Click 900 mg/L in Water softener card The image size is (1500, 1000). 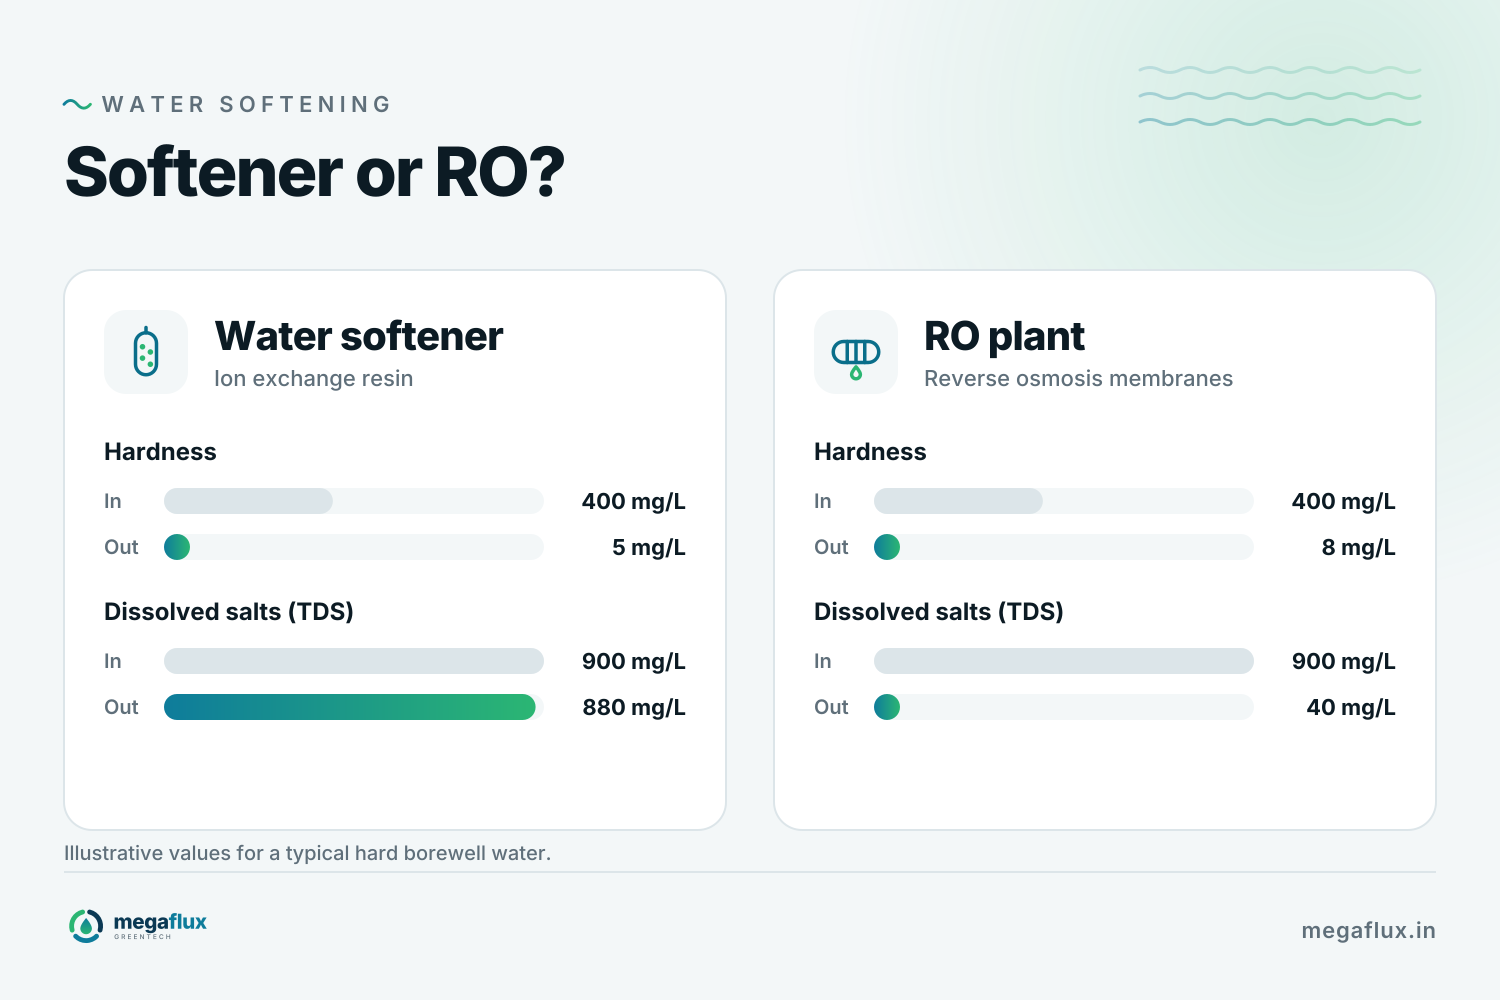pos(634,661)
